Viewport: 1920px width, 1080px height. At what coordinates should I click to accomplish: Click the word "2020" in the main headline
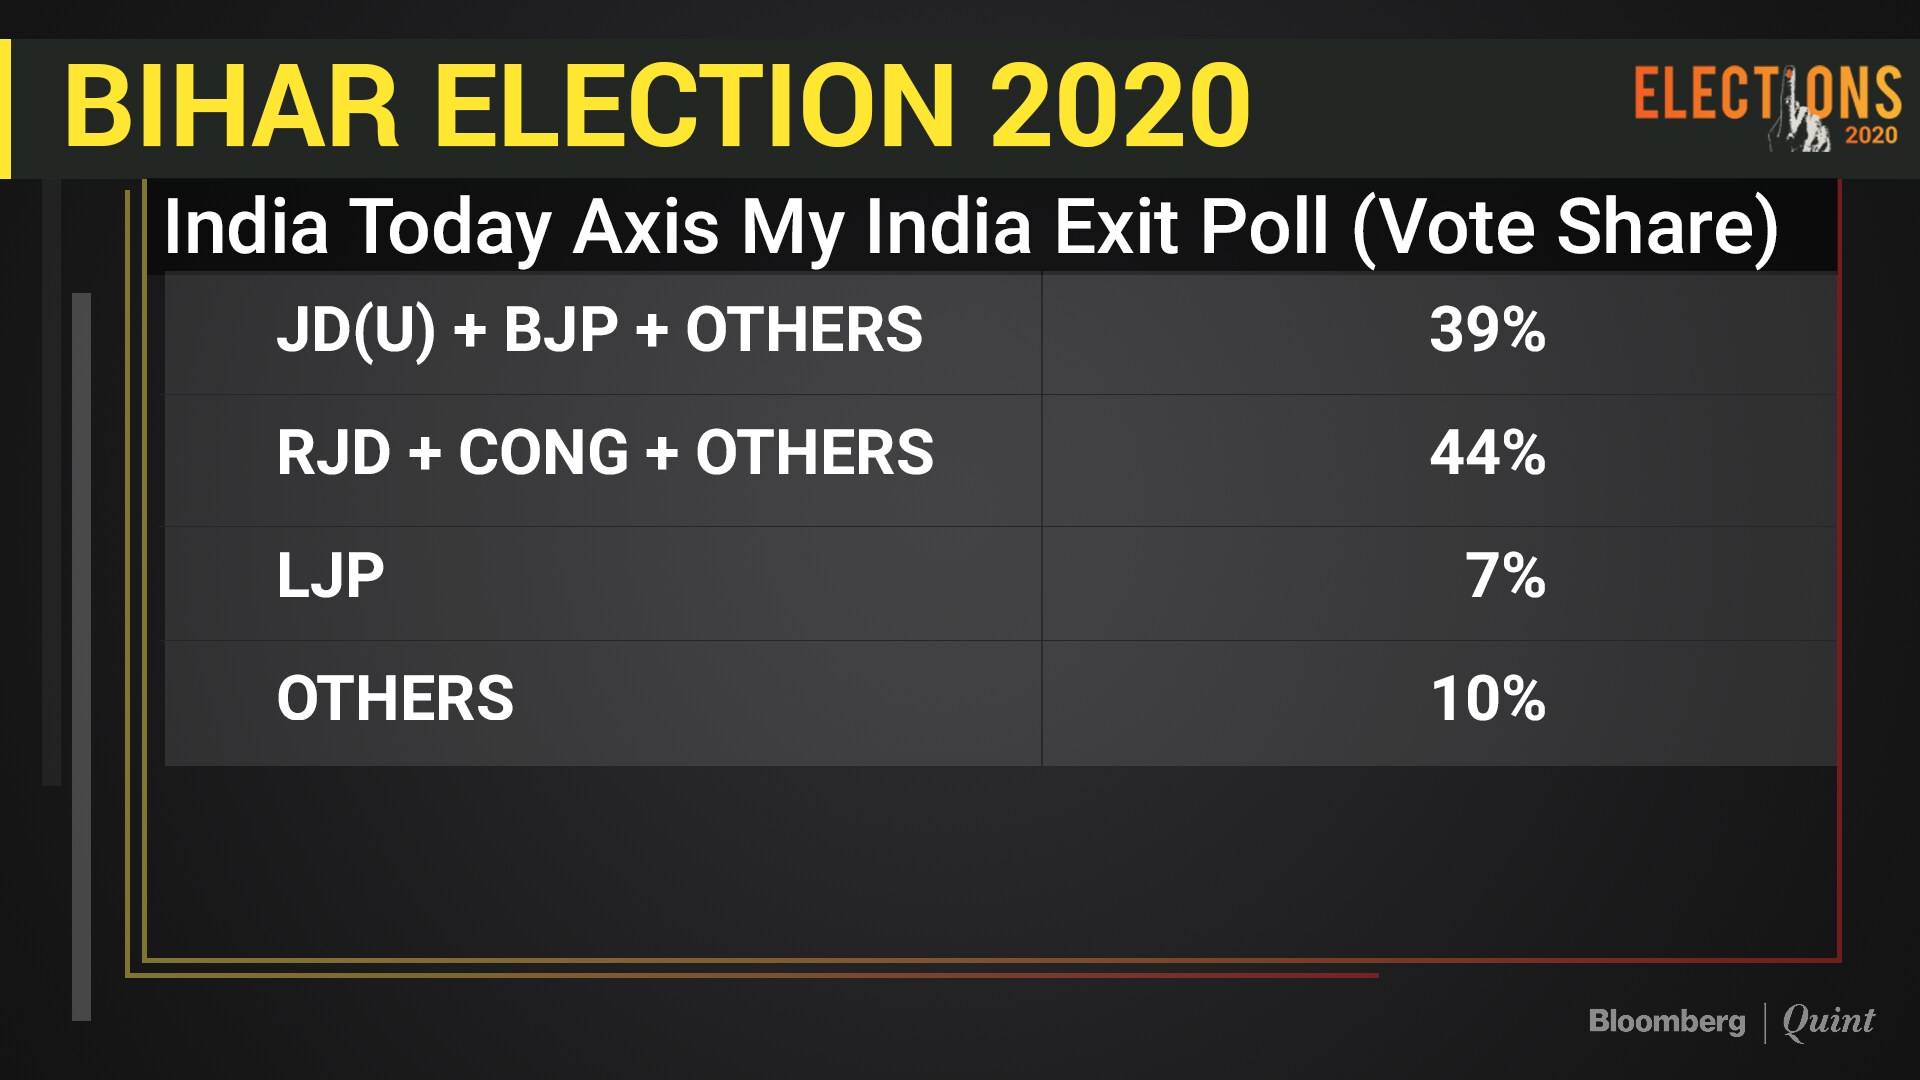click(x=1120, y=106)
